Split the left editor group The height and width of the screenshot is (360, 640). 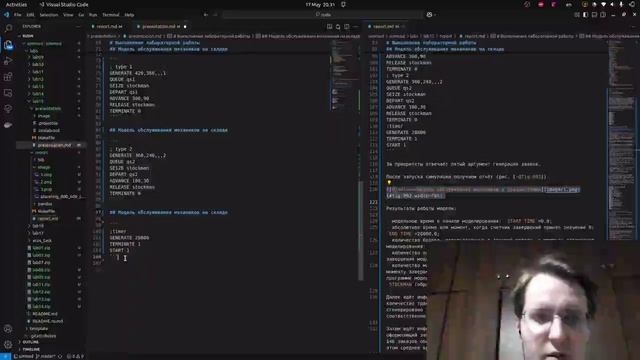coord(347,27)
